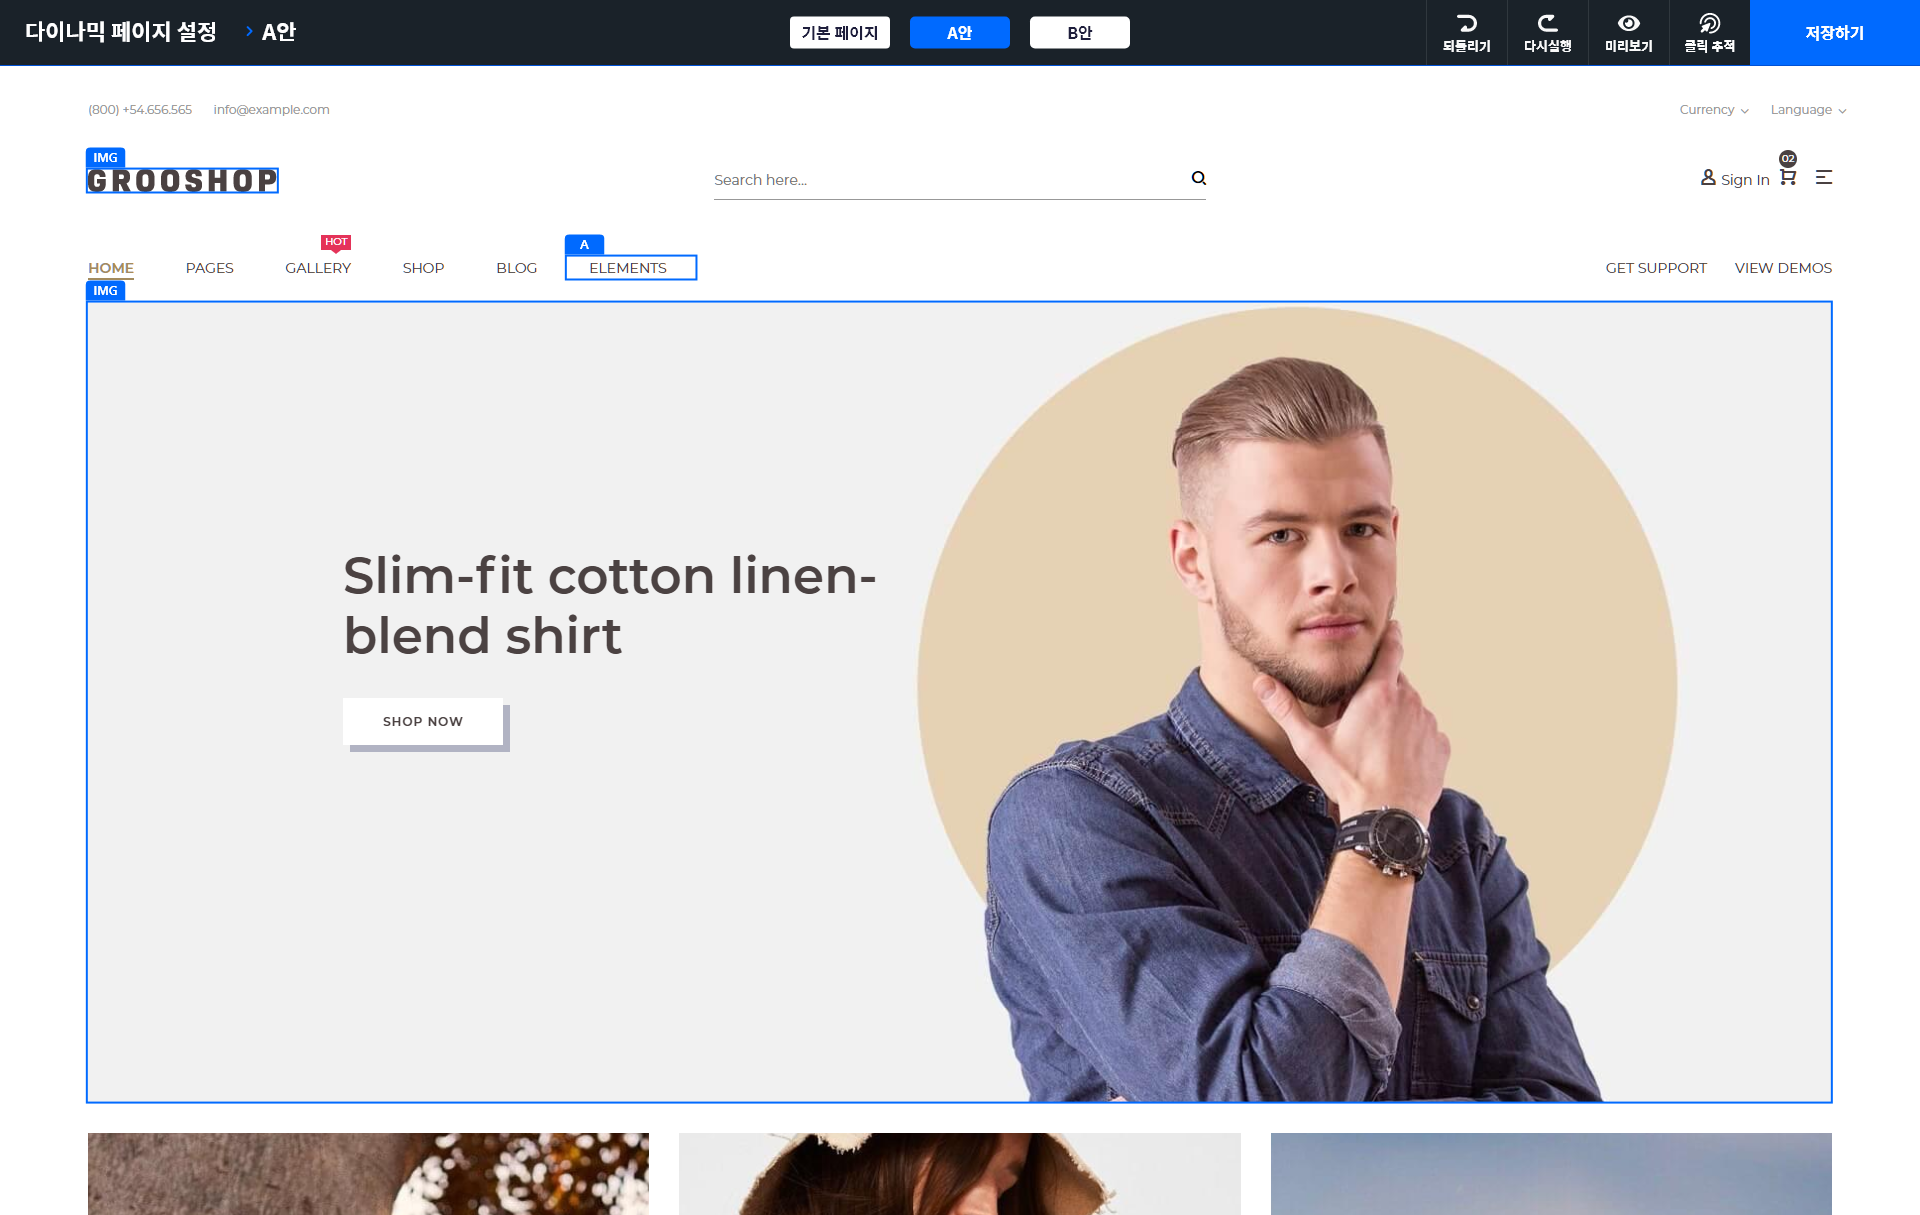This screenshot has width=1920, height=1215.
Task: Select the IMG tag on the logo
Action: [x=105, y=158]
